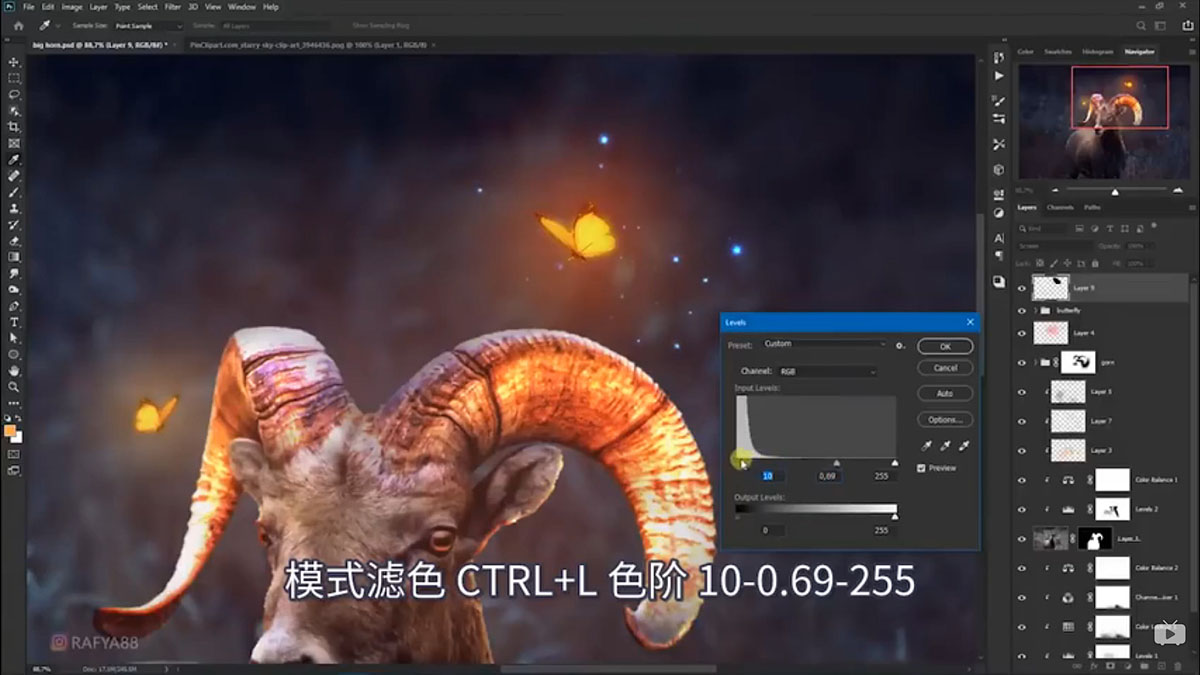This screenshot has height=675, width=1200.
Task: Switch to the Channels tab
Action: pos(1059,208)
